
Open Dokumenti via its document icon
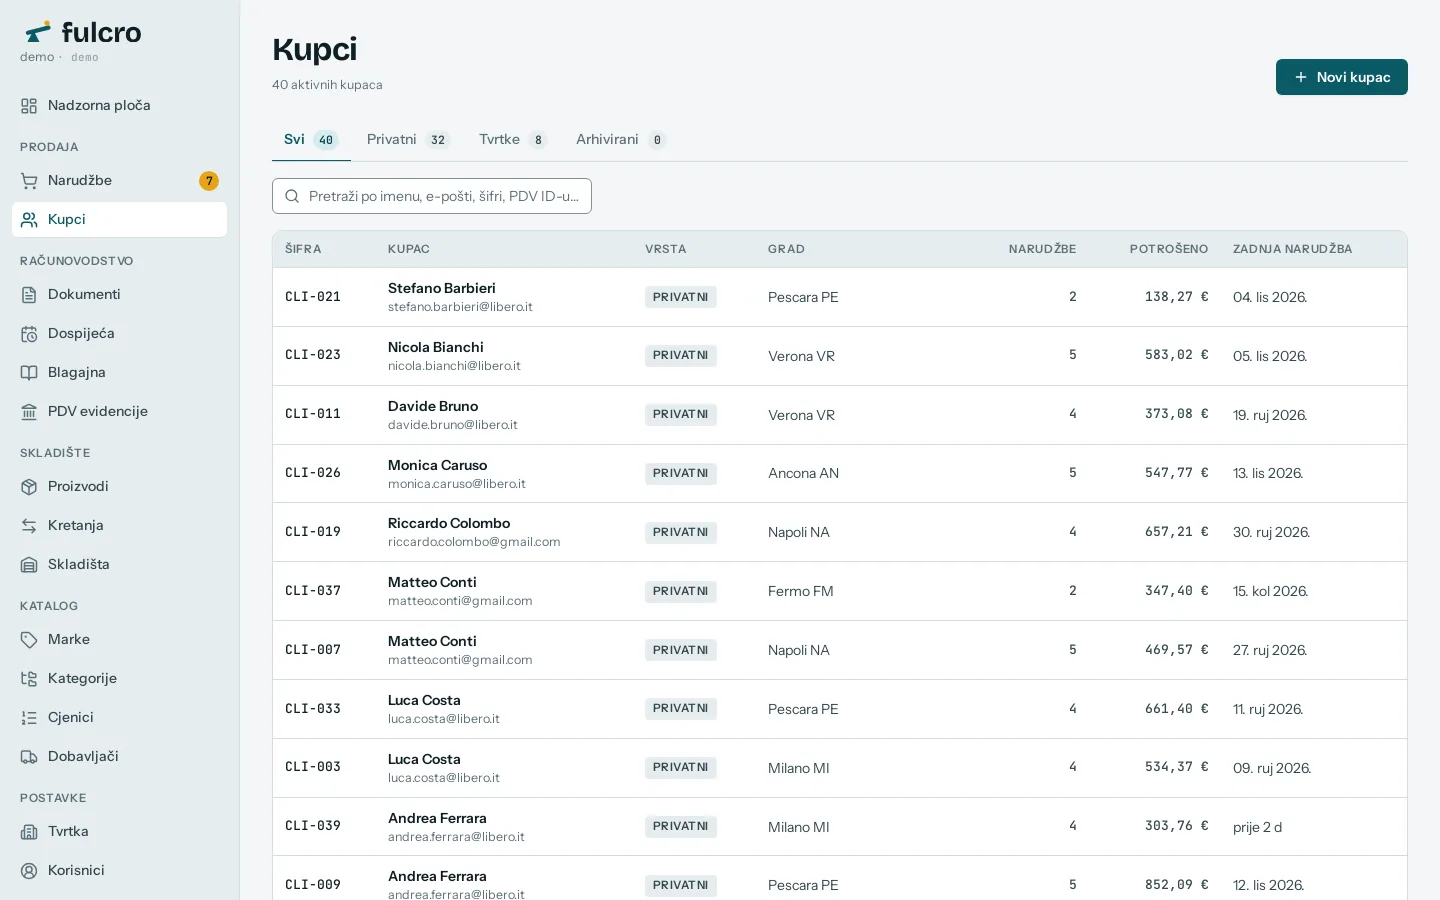29,295
